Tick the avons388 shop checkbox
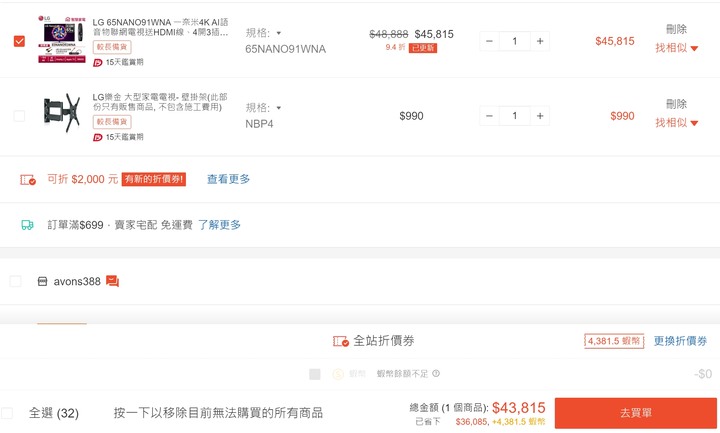The height and width of the screenshot is (433, 720). pyautogui.click(x=15, y=281)
